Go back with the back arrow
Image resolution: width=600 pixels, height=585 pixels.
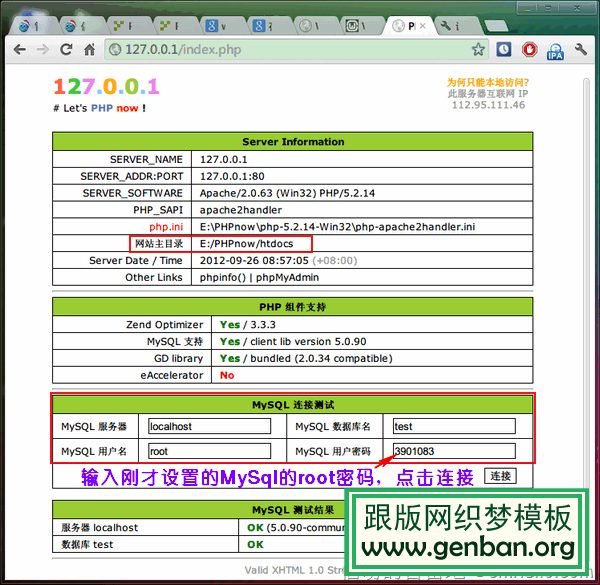click(20, 49)
